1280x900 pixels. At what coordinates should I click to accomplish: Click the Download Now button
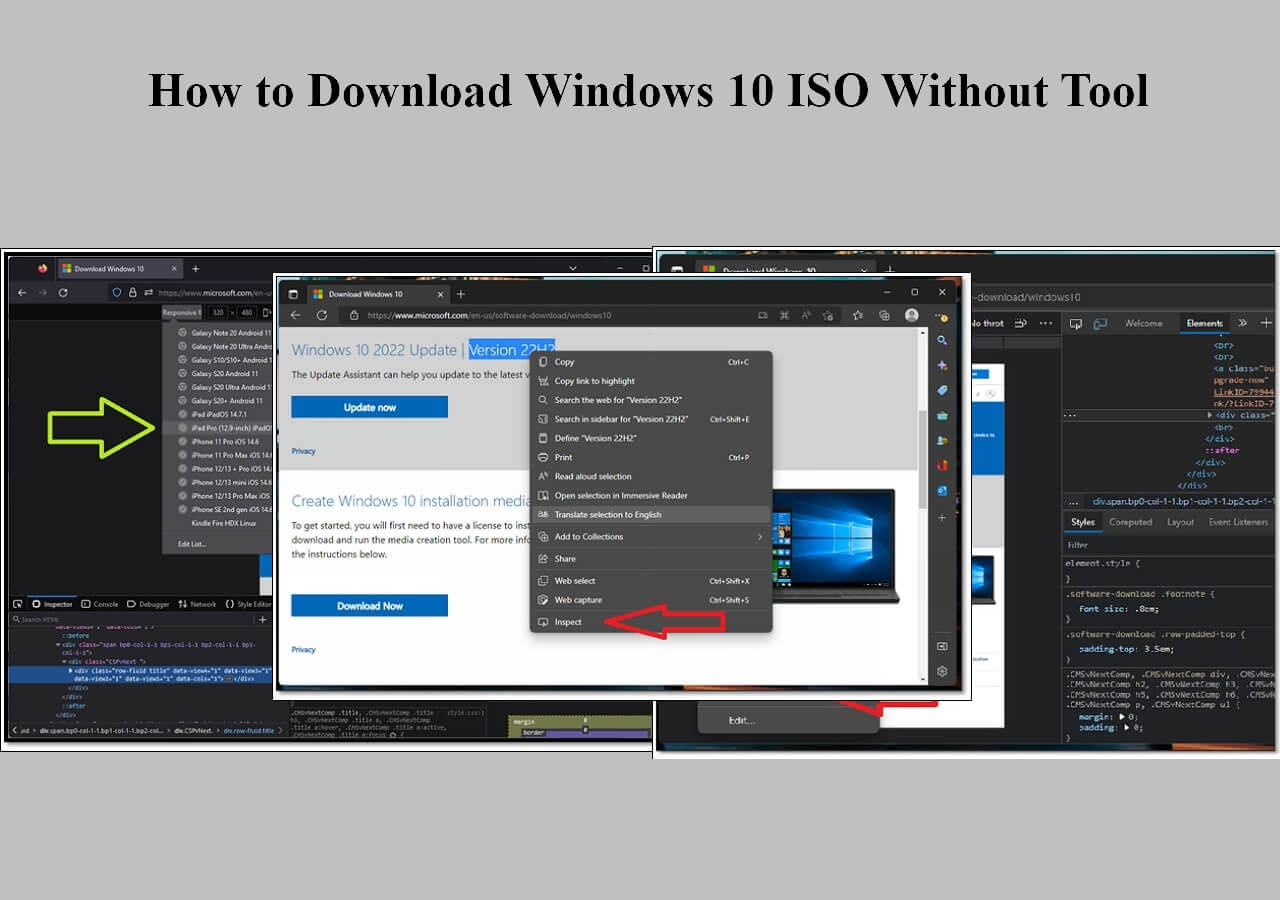click(x=369, y=605)
